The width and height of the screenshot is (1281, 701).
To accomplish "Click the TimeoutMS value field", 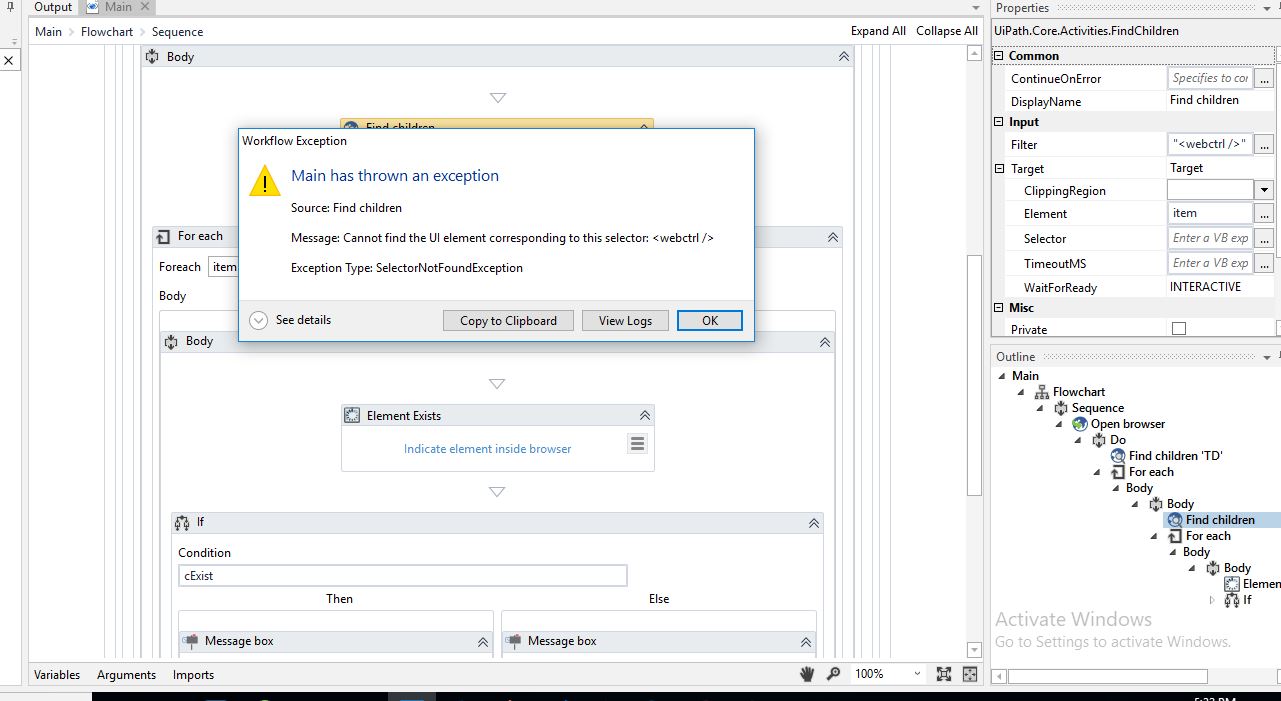I will (1211, 263).
